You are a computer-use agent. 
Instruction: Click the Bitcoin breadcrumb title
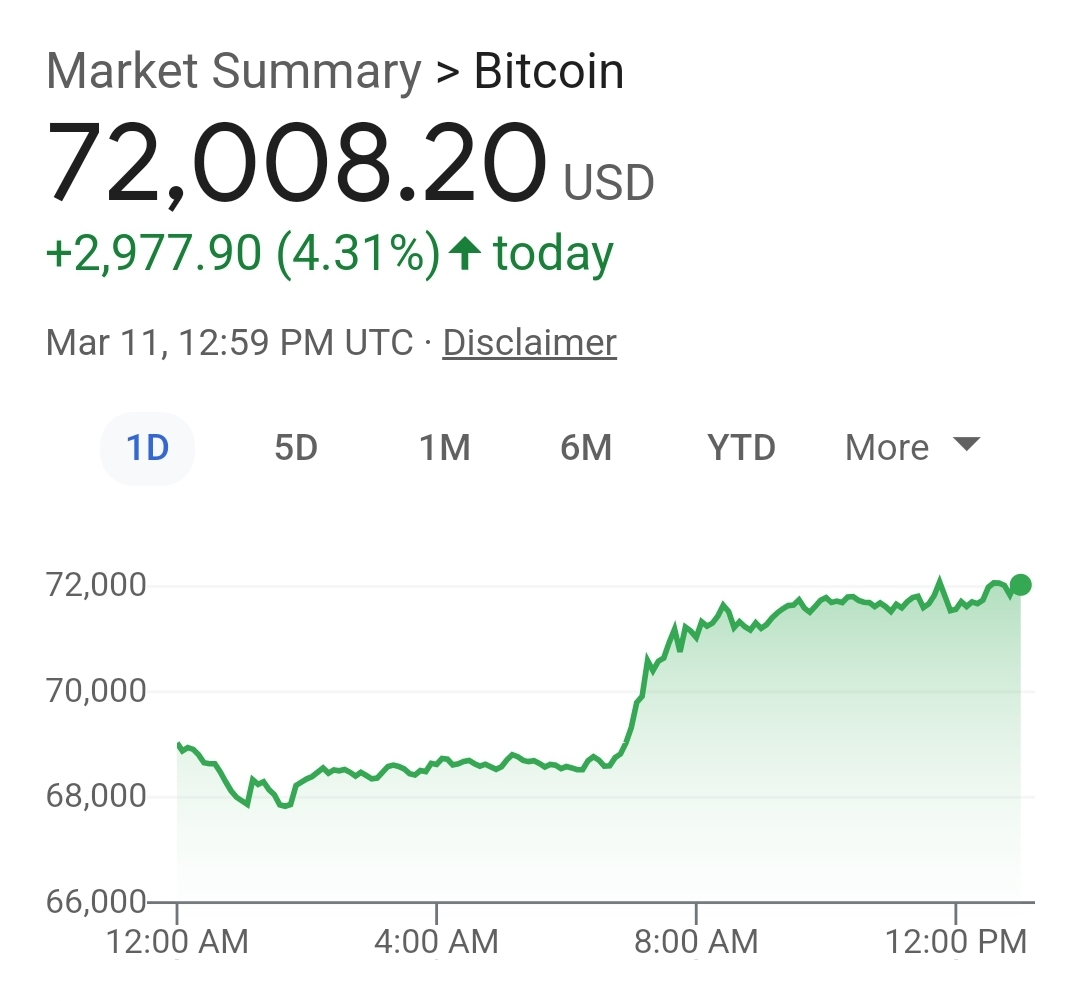pyautogui.click(x=549, y=72)
